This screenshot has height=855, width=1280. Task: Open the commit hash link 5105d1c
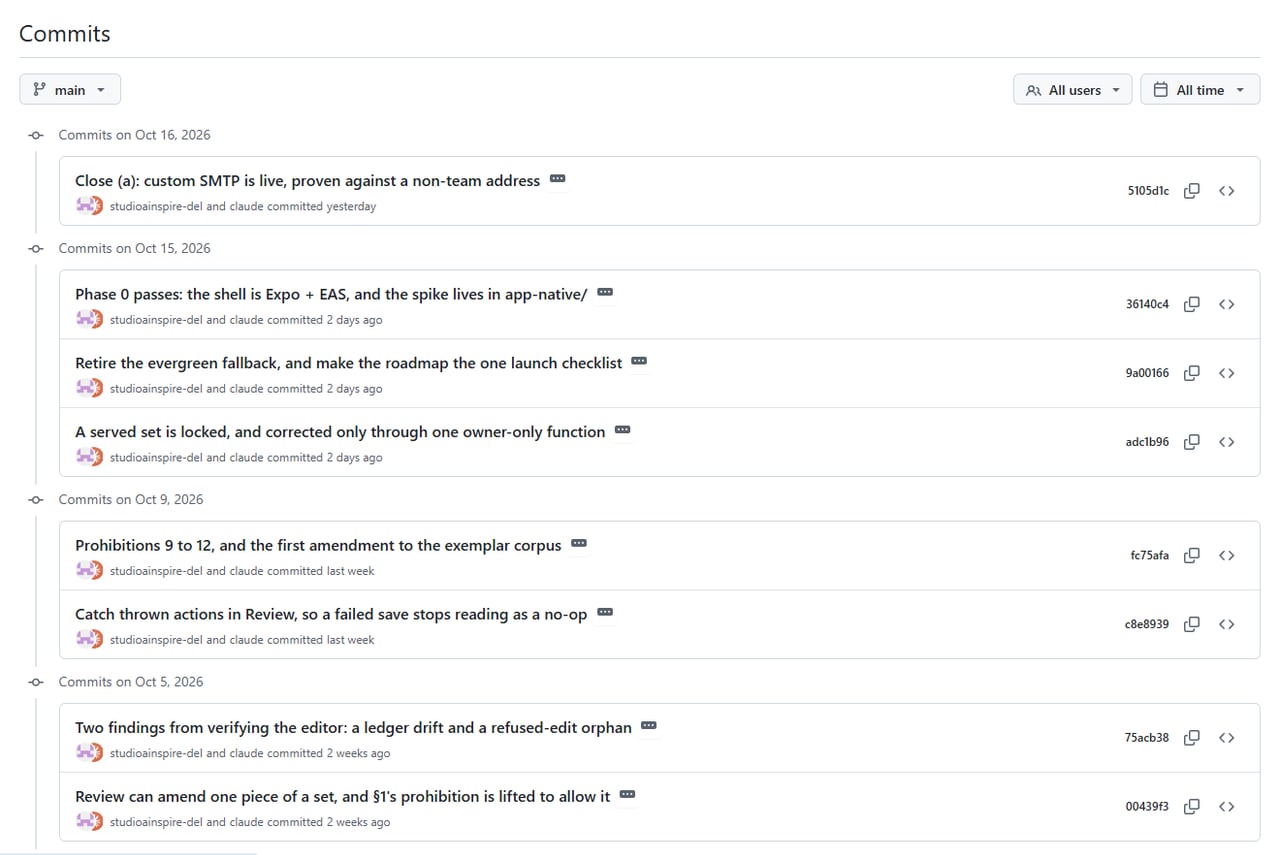(x=1148, y=191)
